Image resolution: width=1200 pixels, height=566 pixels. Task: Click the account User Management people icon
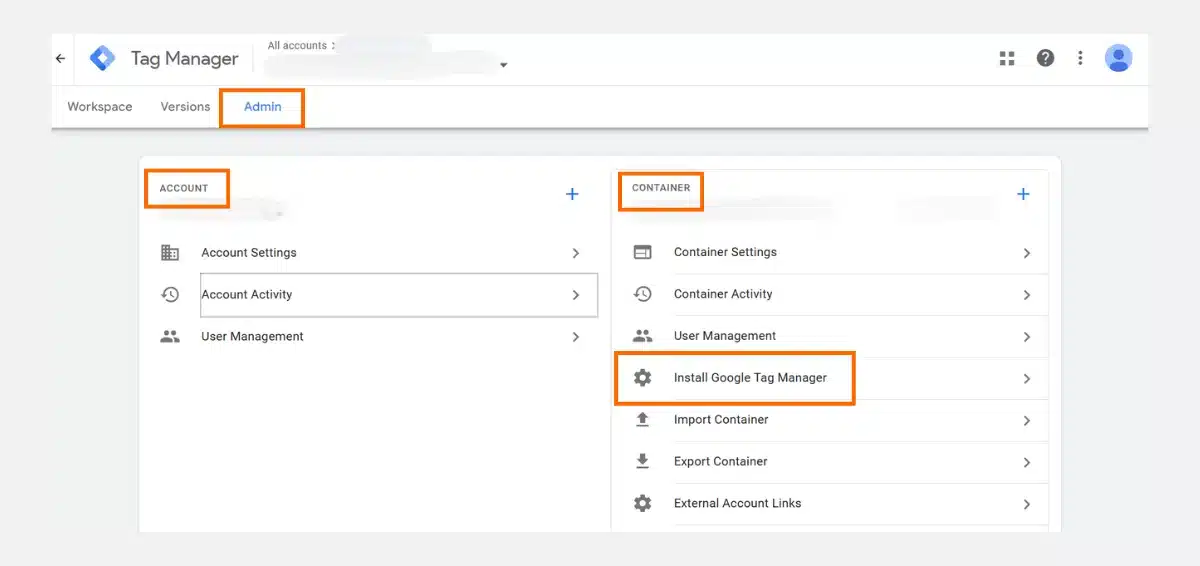click(x=170, y=337)
